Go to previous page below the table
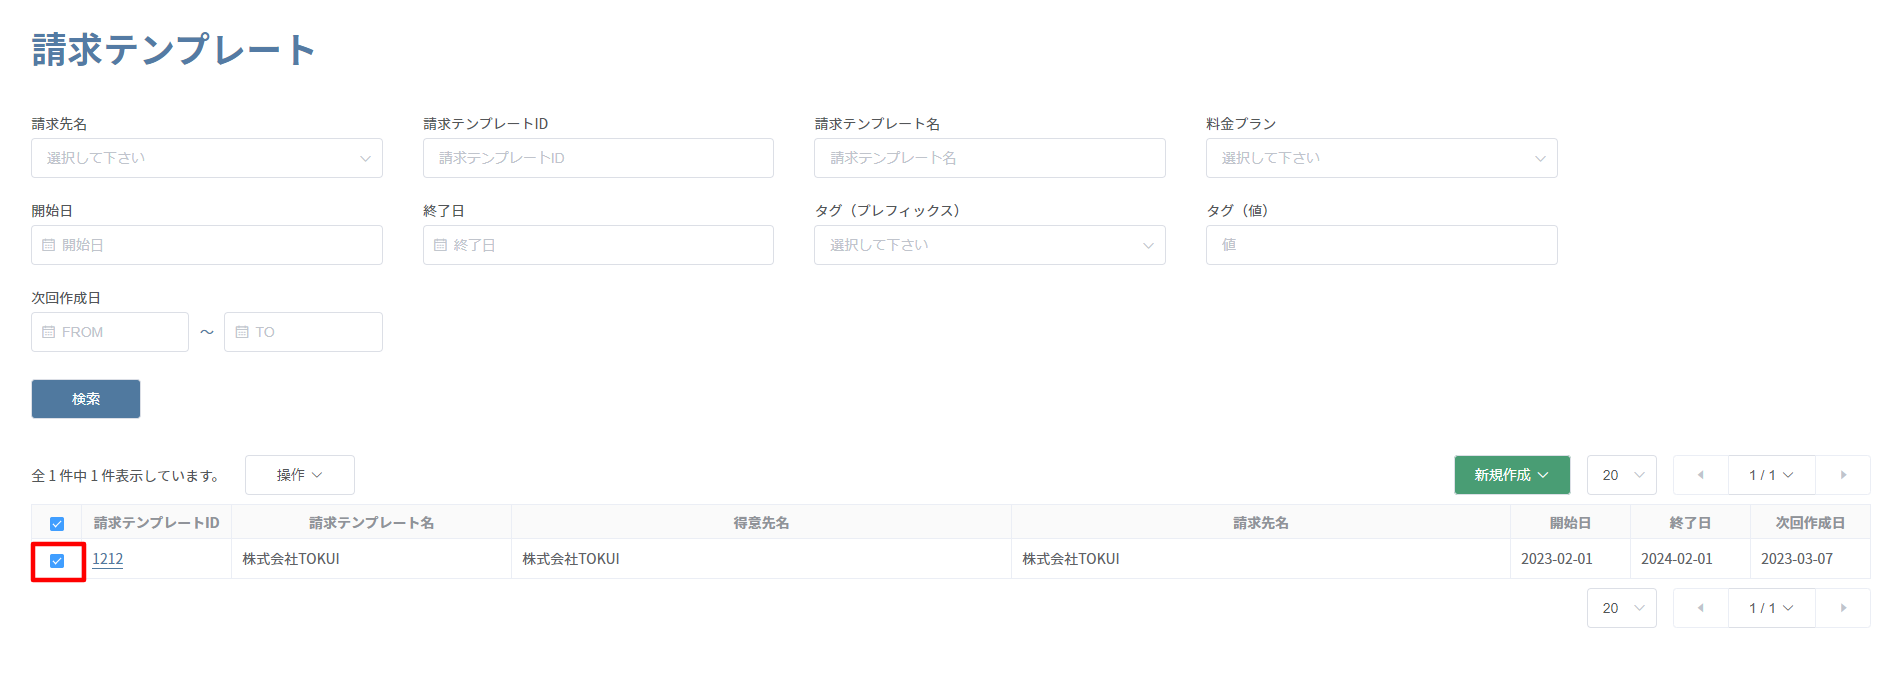 [1700, 608]
